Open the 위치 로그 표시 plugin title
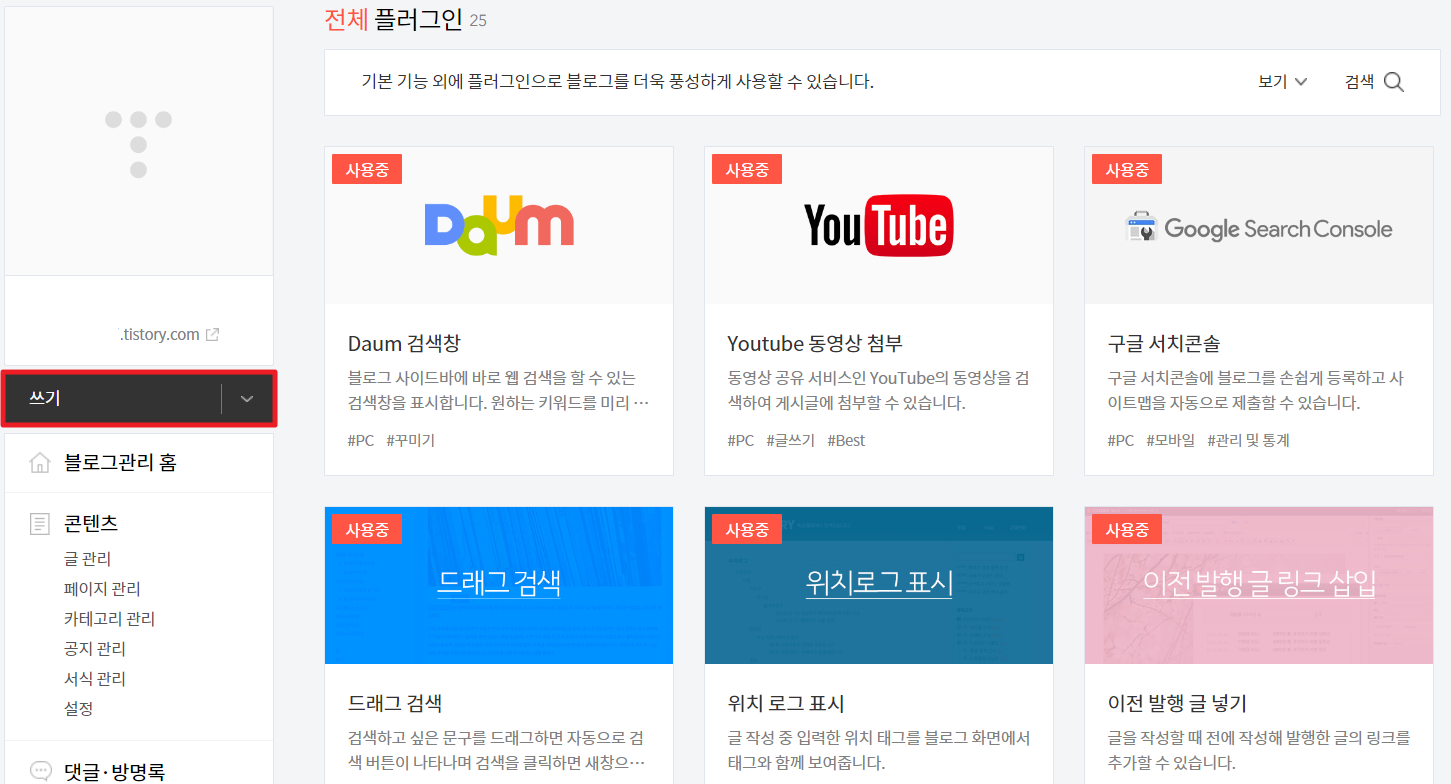 point(786,703)
